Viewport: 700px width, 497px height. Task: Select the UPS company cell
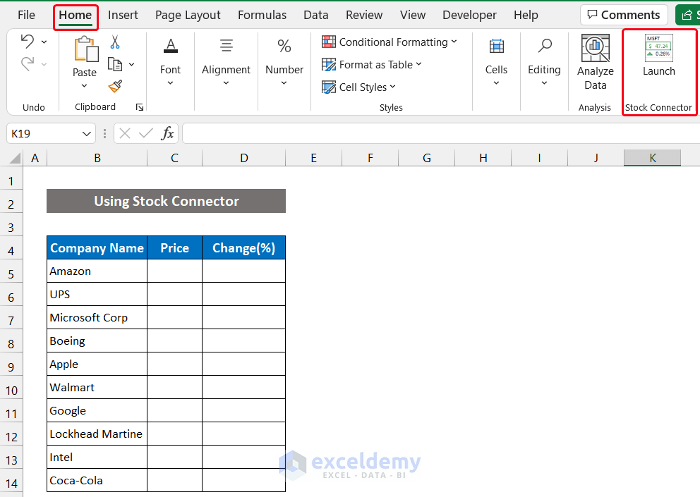tap(97, 294)
